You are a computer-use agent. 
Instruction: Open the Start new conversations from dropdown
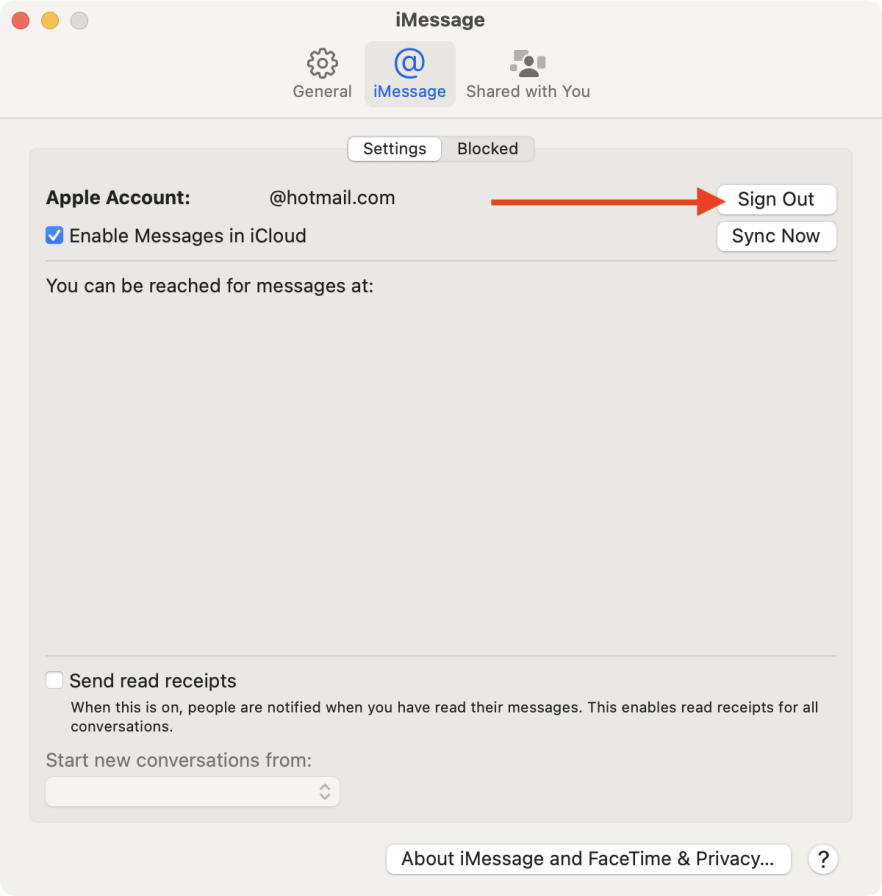pos(192,791)
